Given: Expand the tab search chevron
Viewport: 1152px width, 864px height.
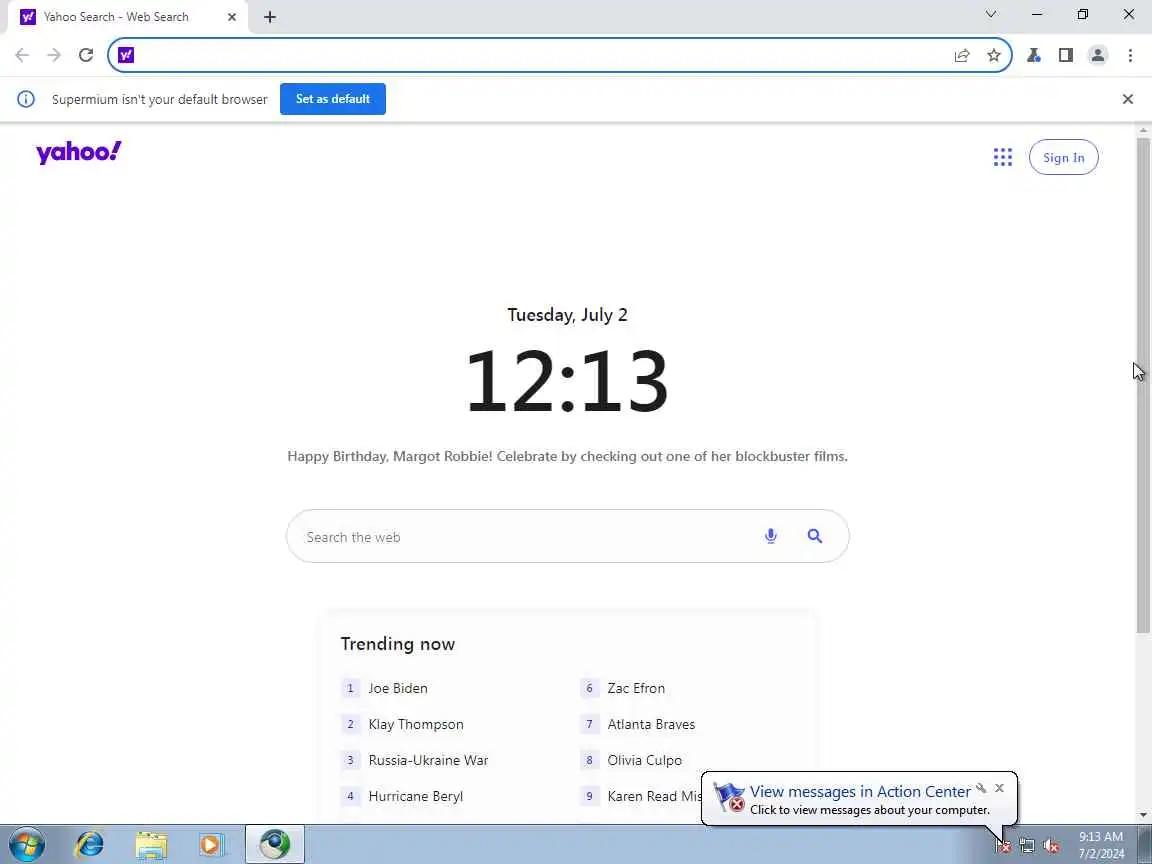Looking at the screenshot, I should tap(991, 14).
